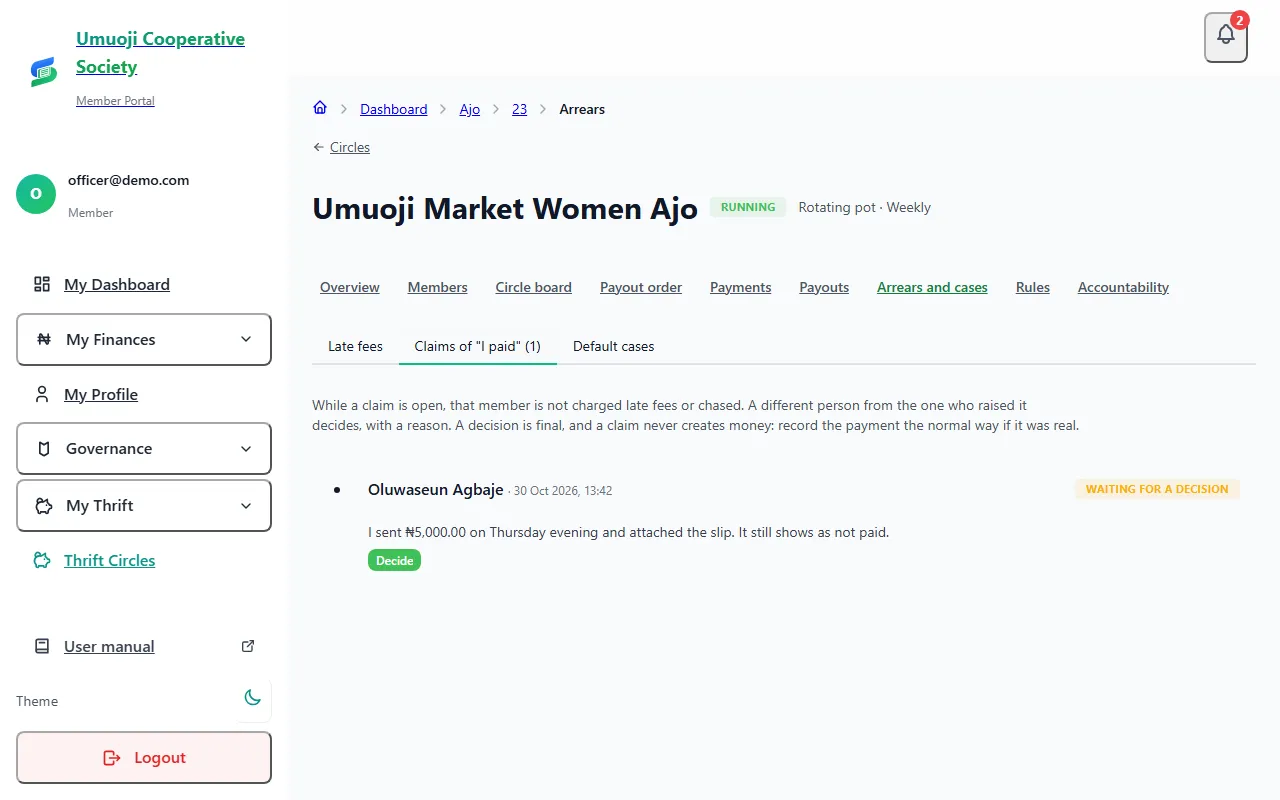The width and height of the screenshot is (1280, 800).
Task: Expand the My Thrift menu
Action: [x=144, y=505]
